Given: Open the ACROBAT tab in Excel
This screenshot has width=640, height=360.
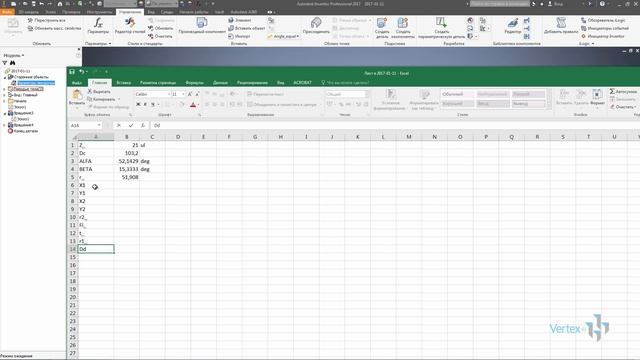Looking at the screenshot, I should pos(302,82).
